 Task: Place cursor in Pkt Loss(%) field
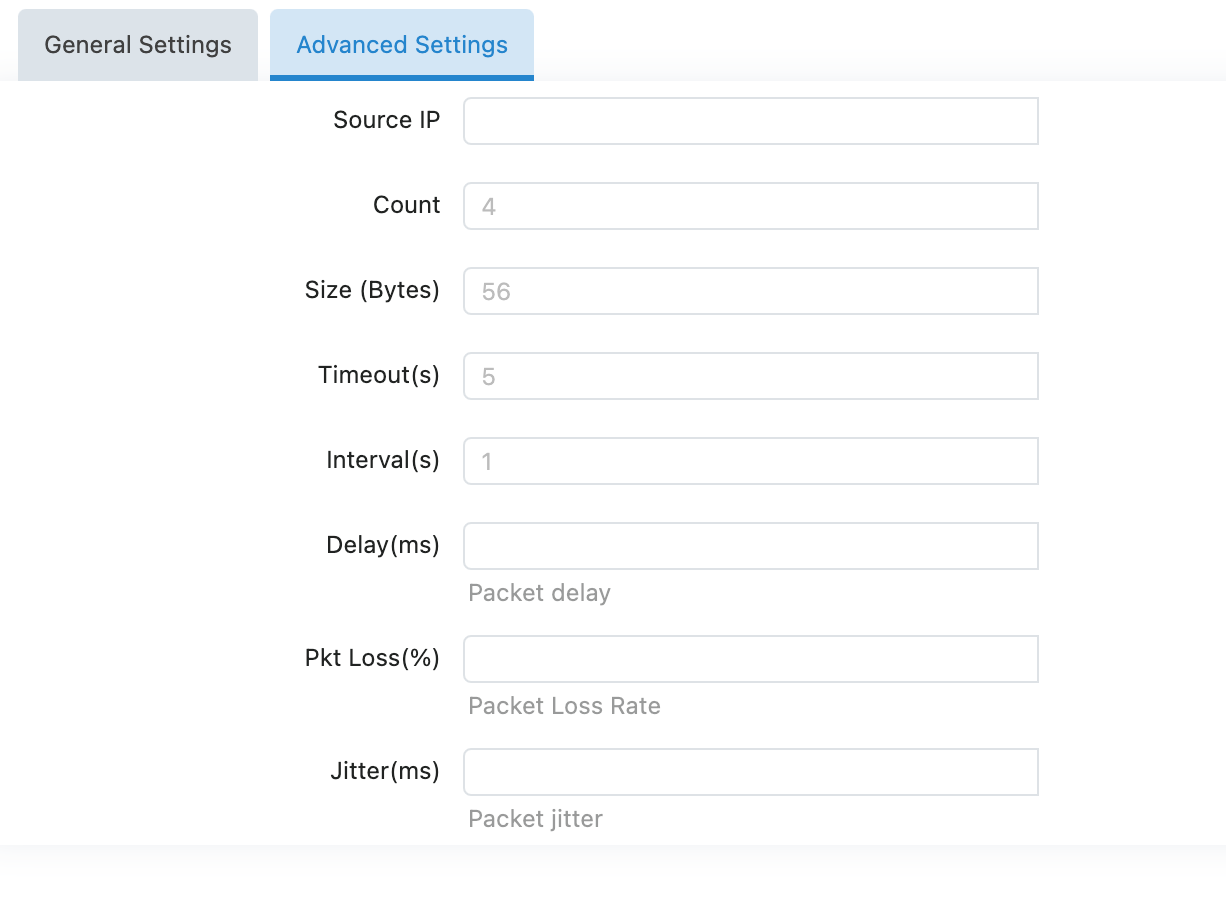(x=750, y=659)
